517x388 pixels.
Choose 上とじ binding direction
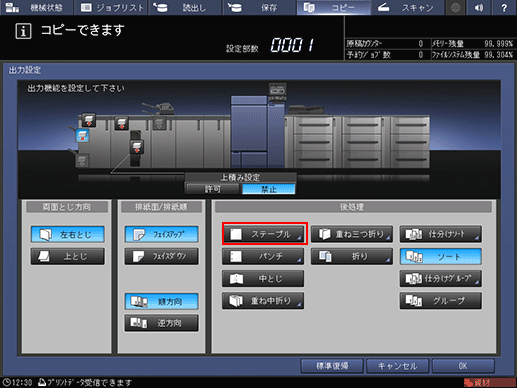click(68, 256)
